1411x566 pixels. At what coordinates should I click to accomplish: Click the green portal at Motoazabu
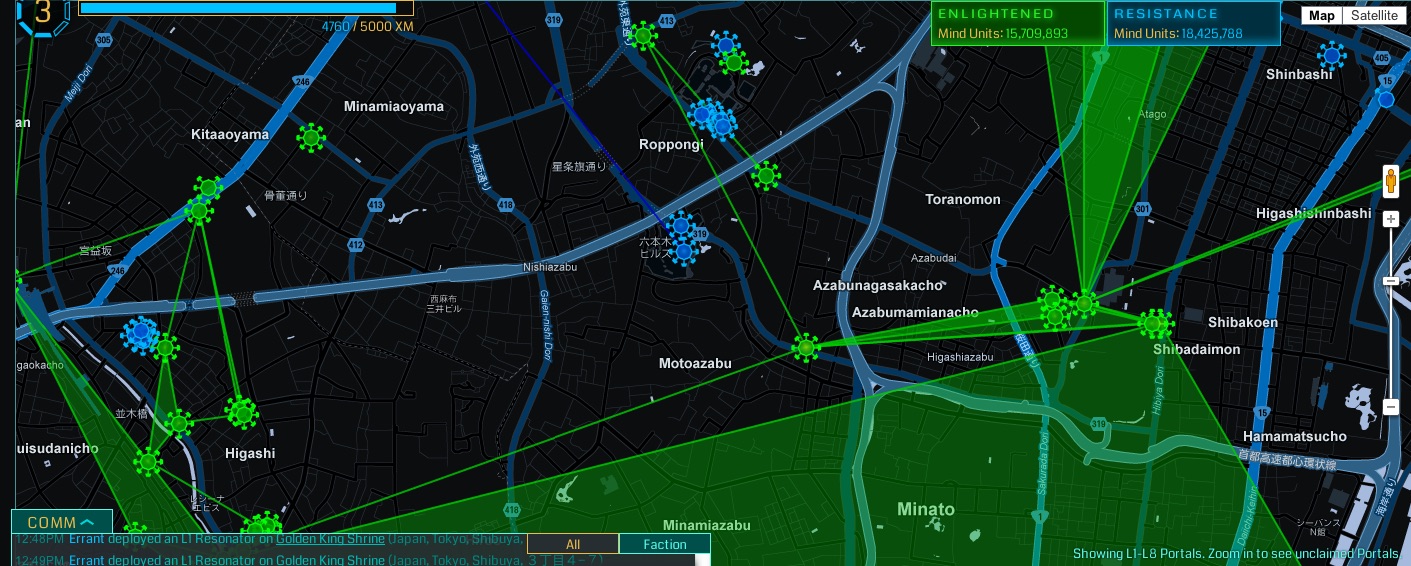tap(805, 348)
